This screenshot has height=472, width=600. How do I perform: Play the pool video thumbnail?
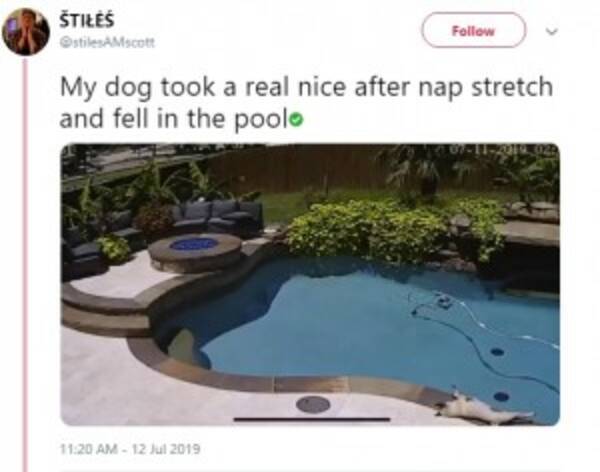coord(310,284)
